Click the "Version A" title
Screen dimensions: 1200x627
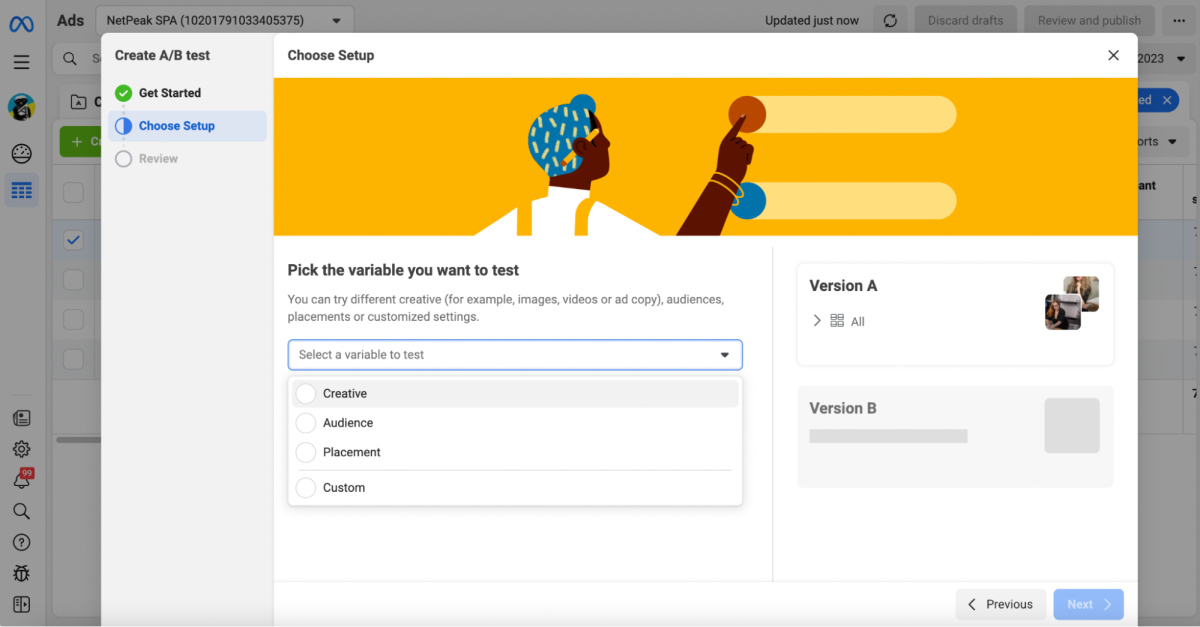point(843,286)
